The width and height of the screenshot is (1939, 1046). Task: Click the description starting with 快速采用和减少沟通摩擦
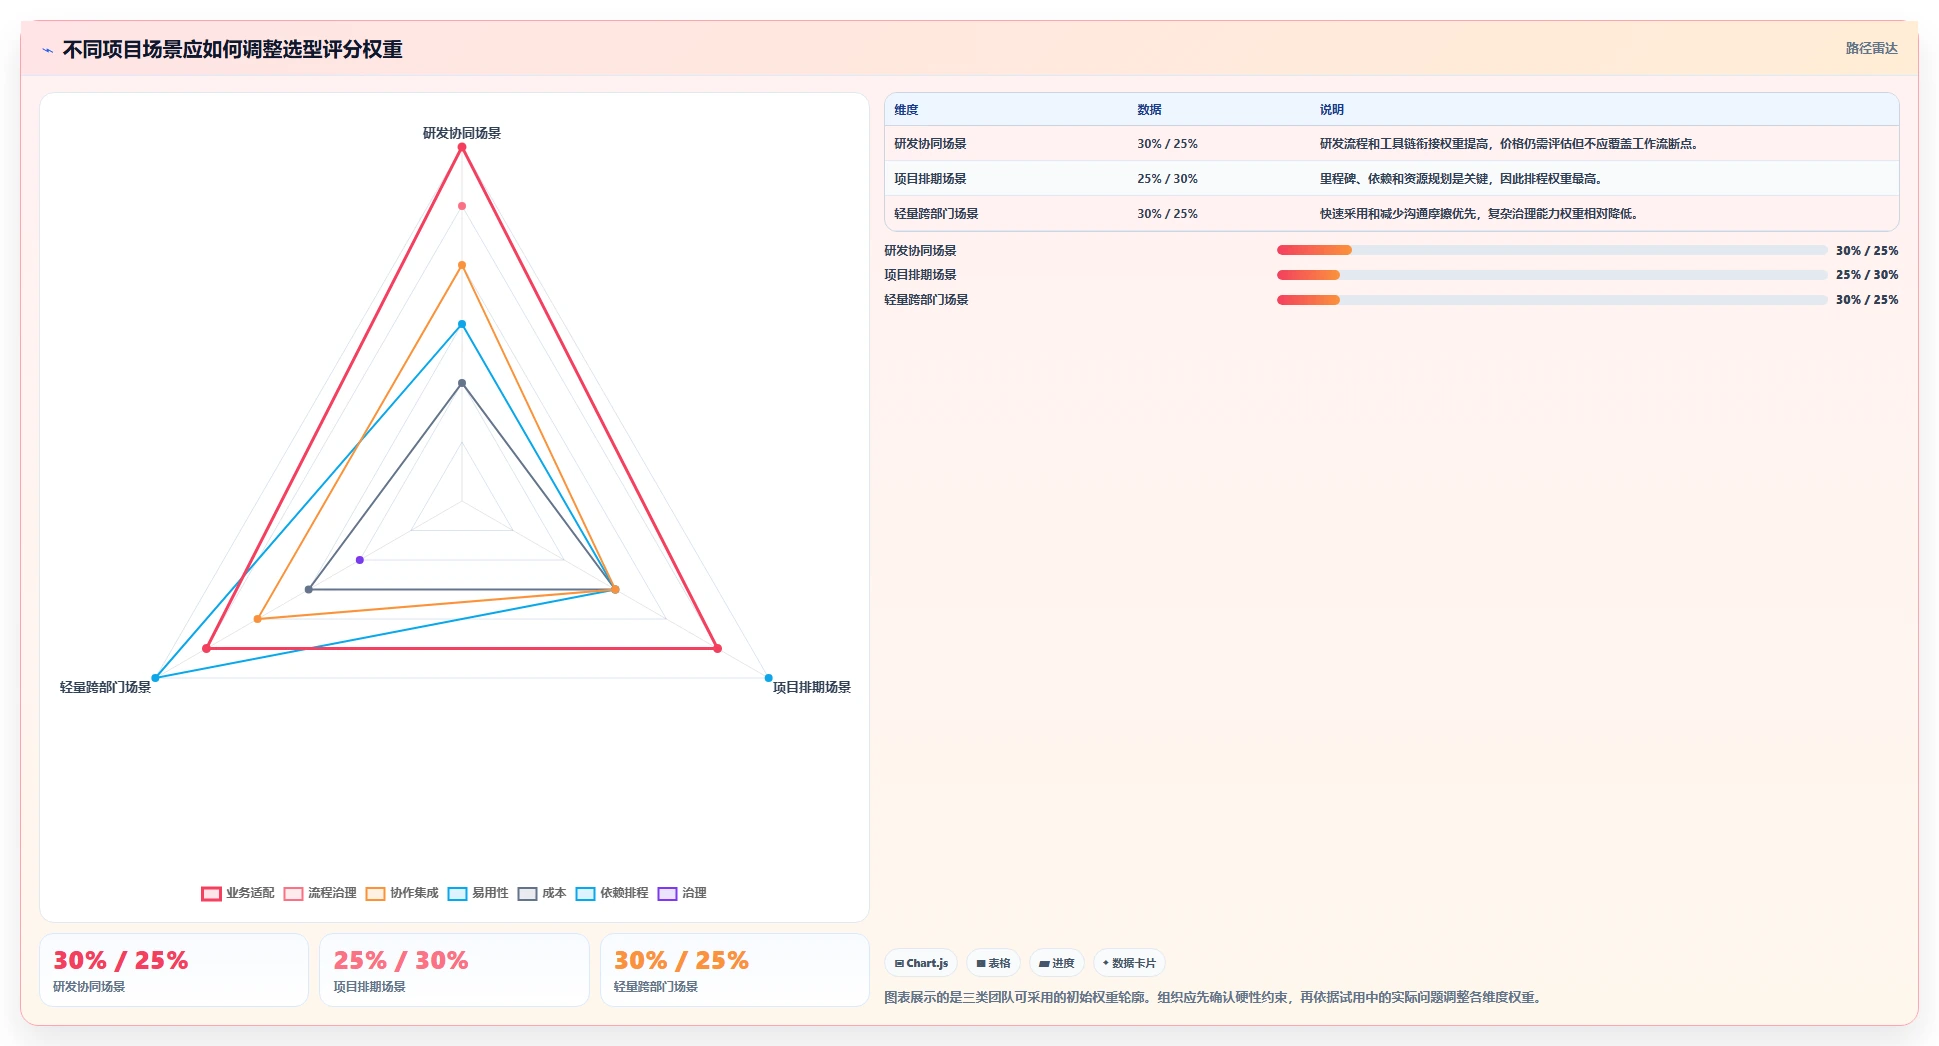[1480, 214]
